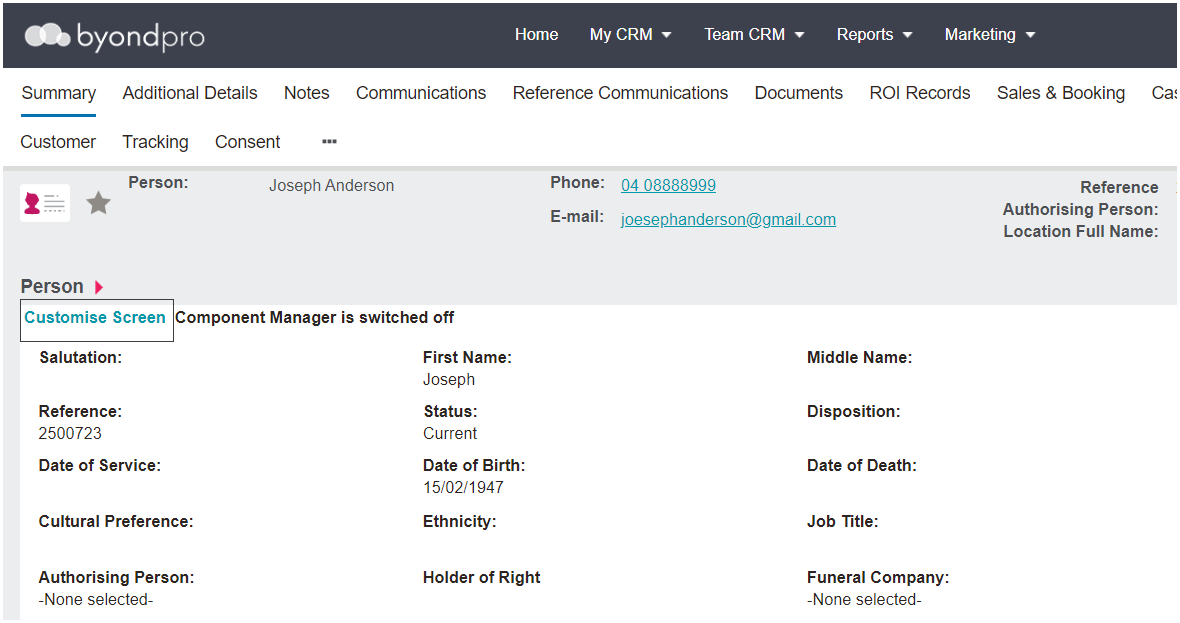Click the Person section heading
This screenshot has height=623, width=1180.
[x=52, y=287]
